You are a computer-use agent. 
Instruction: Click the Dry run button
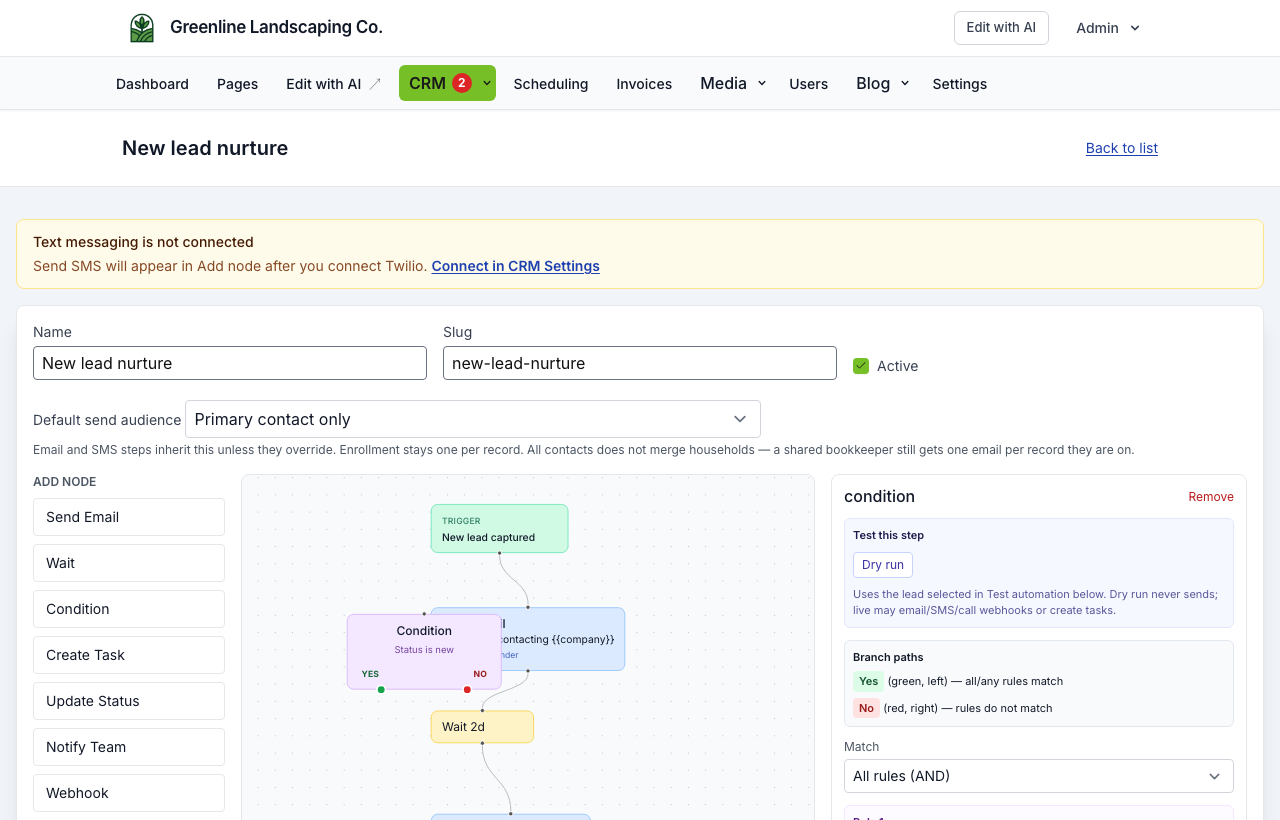883,565
